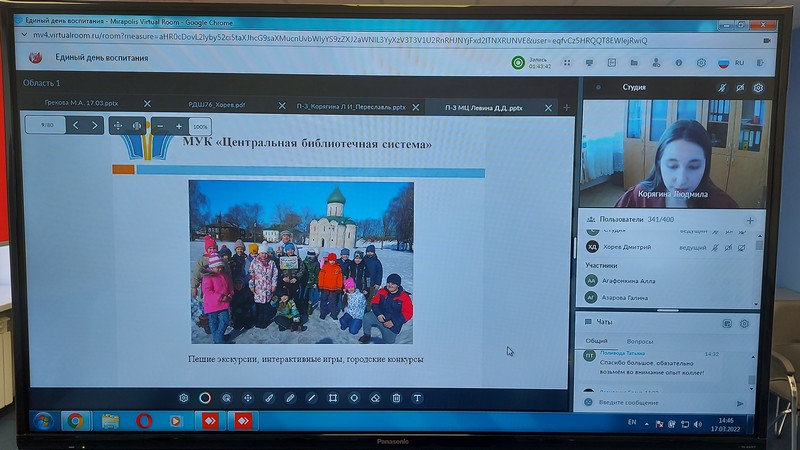Send chat message with arrow icon

(x=740, y=403)
